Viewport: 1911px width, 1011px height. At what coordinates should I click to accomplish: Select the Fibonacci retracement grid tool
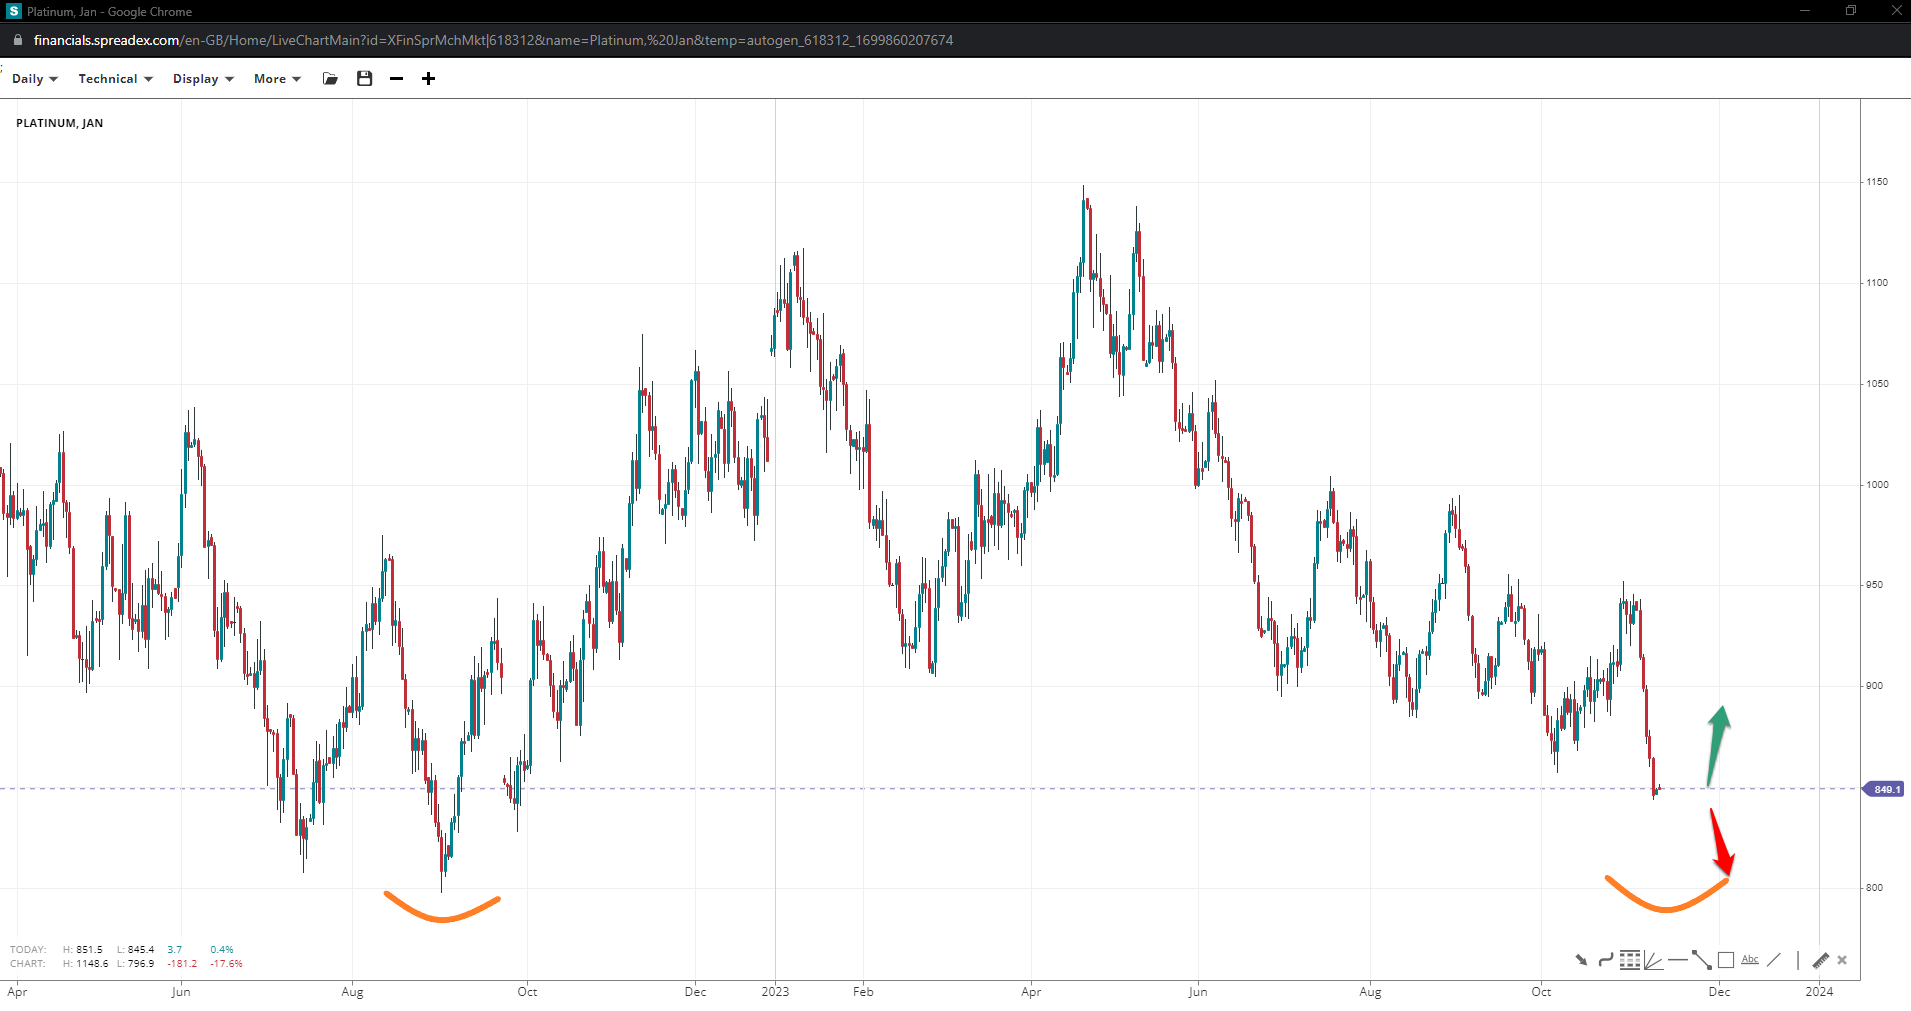(x=1630, y=960)
